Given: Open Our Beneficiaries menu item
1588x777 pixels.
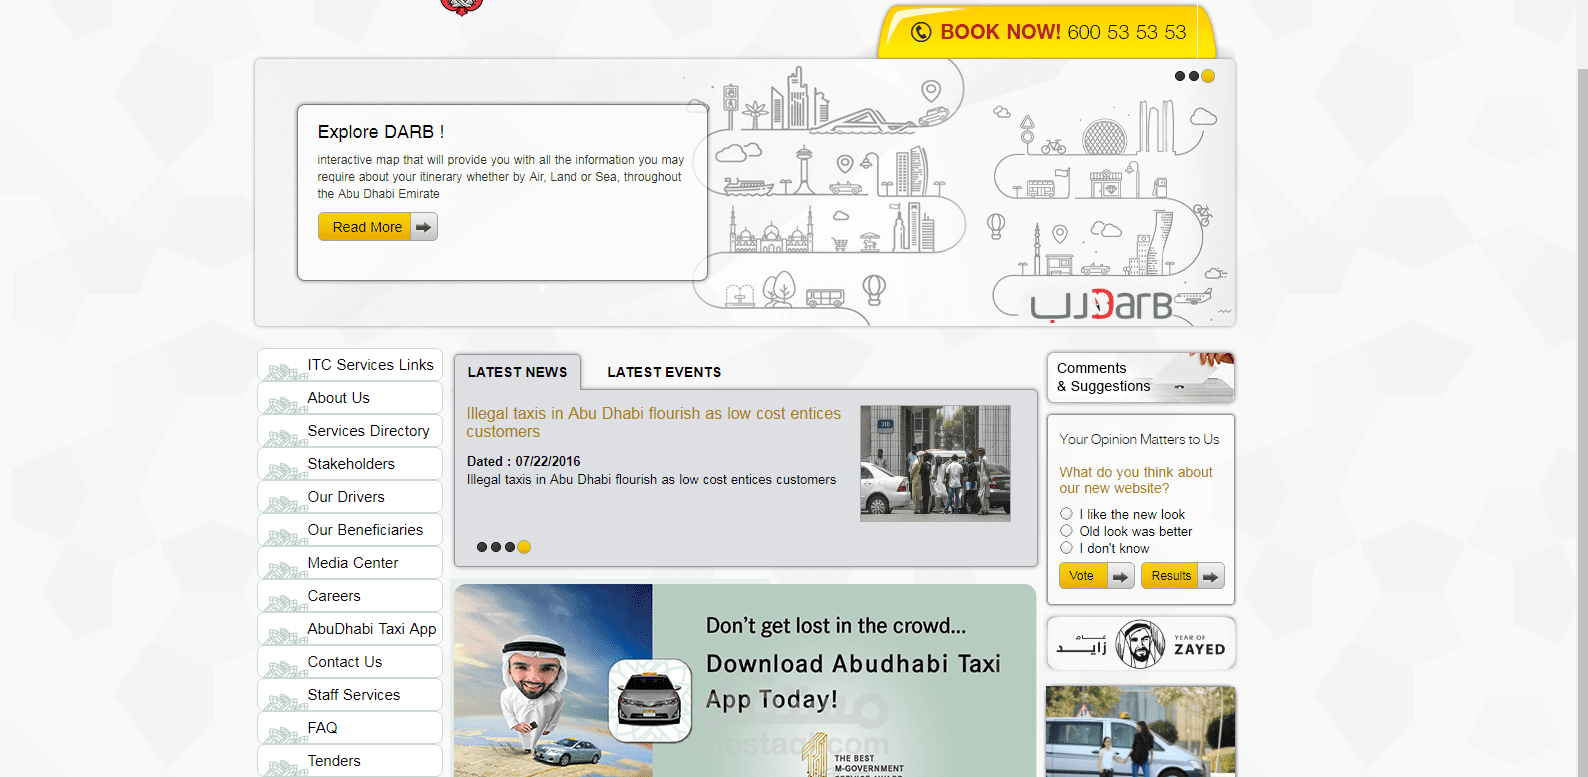Looking at the screenshot, I should 350,530.
